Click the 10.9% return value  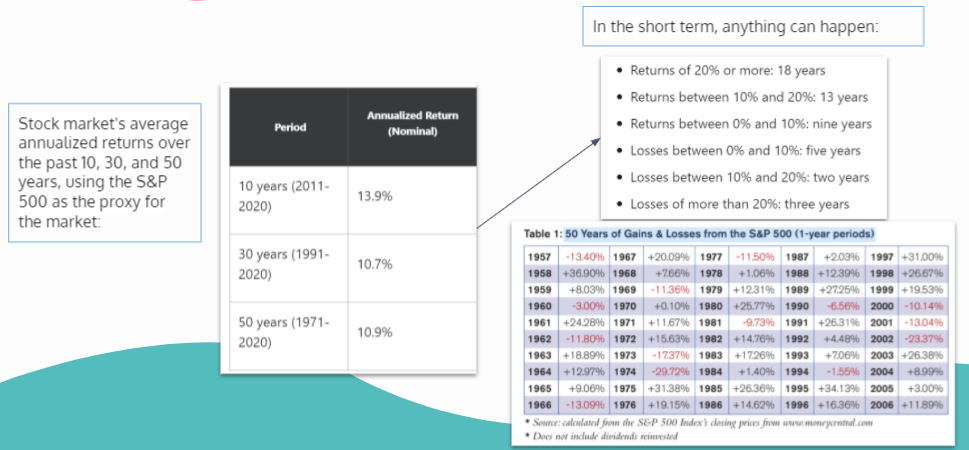374,333
